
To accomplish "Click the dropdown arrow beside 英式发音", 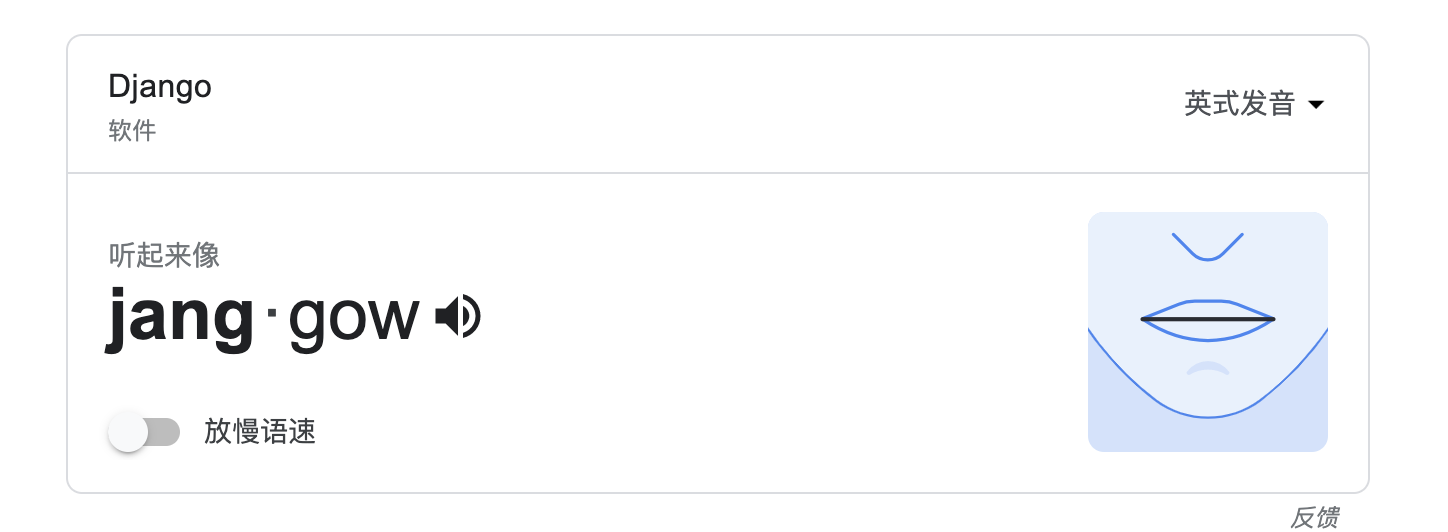I will pos(1316,105).
